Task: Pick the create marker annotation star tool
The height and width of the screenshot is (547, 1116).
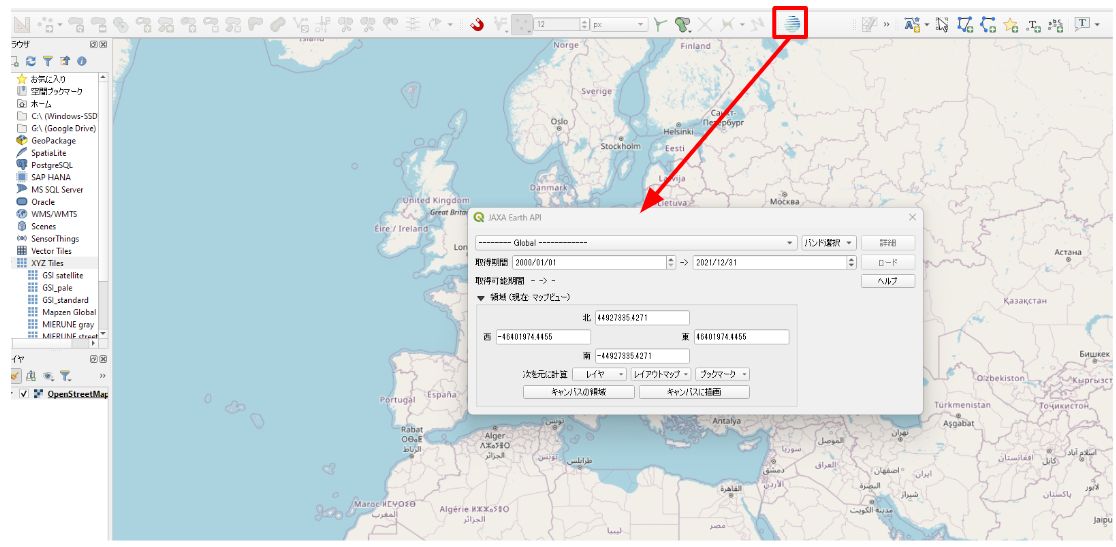Action: (x=1011, y=26)
